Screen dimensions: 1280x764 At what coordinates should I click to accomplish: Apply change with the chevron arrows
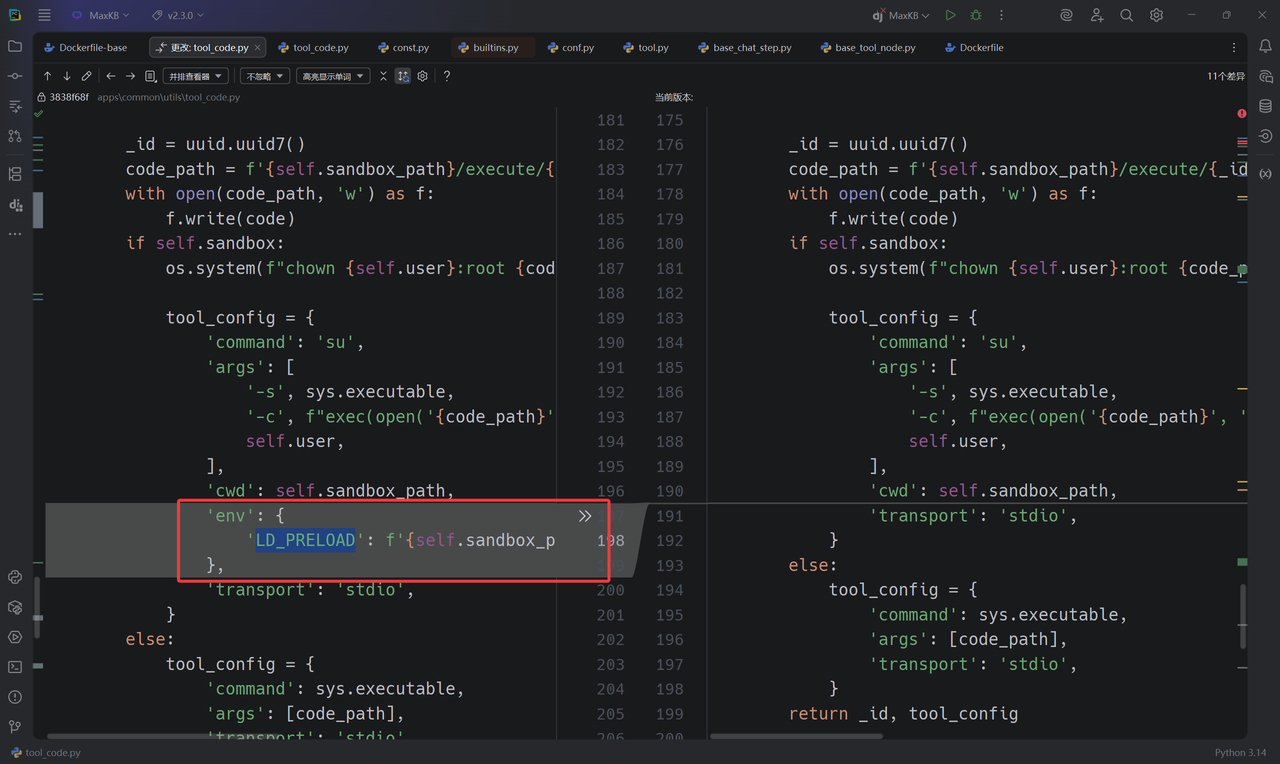[x=585, y=516]
